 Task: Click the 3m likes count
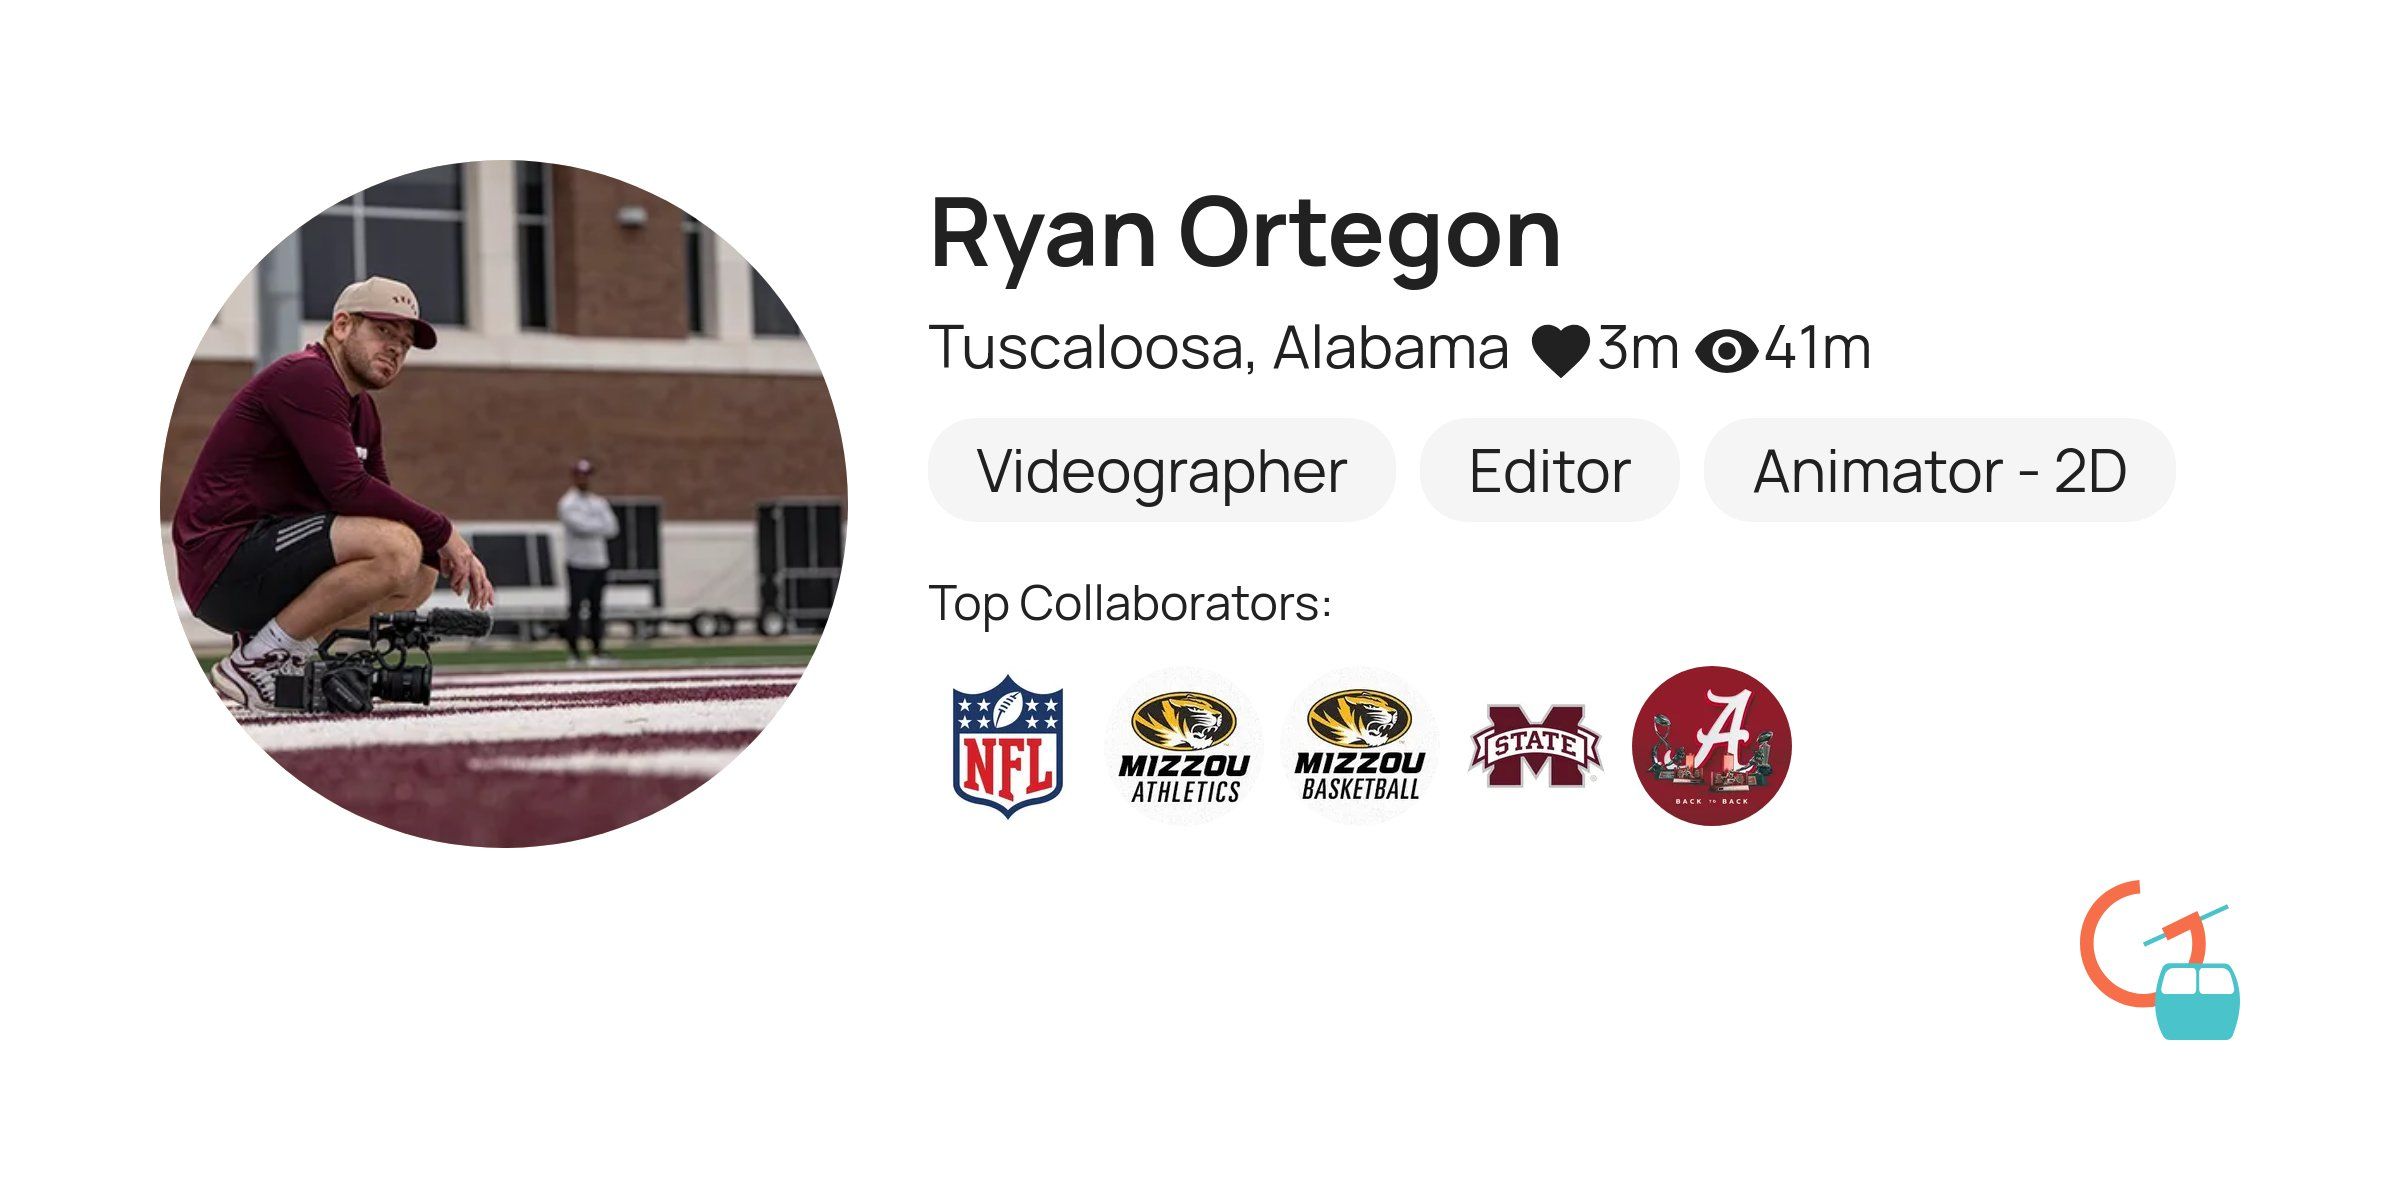1638,349
